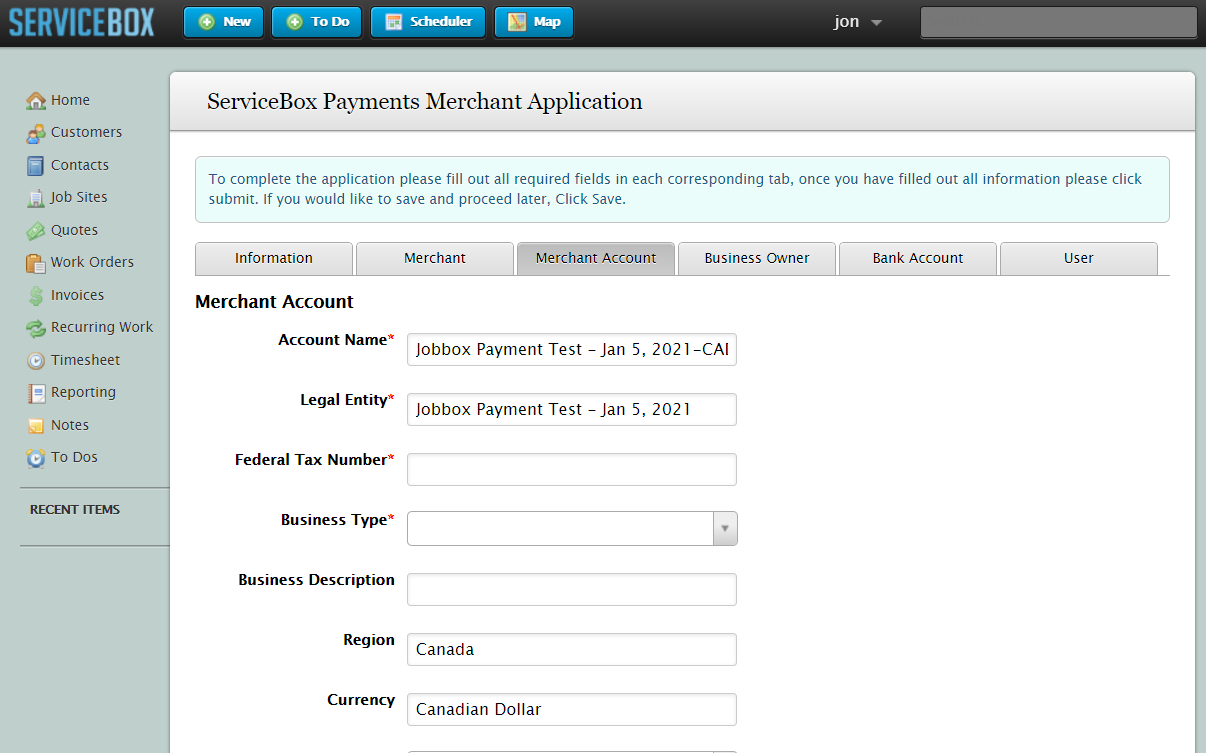Click the Quotes tag icon
The height and width of the screenshot is (753, 1206).
click(36, 231)
